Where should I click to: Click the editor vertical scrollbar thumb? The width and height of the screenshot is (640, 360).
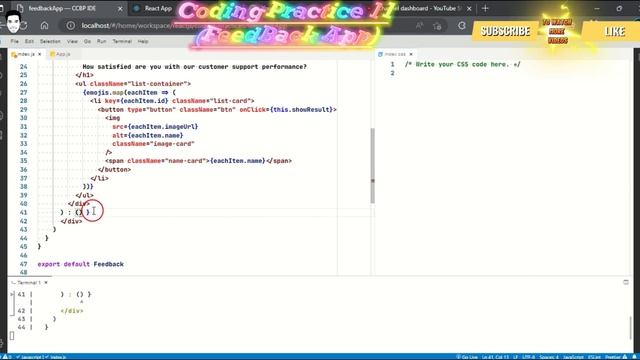click(373, 165)
